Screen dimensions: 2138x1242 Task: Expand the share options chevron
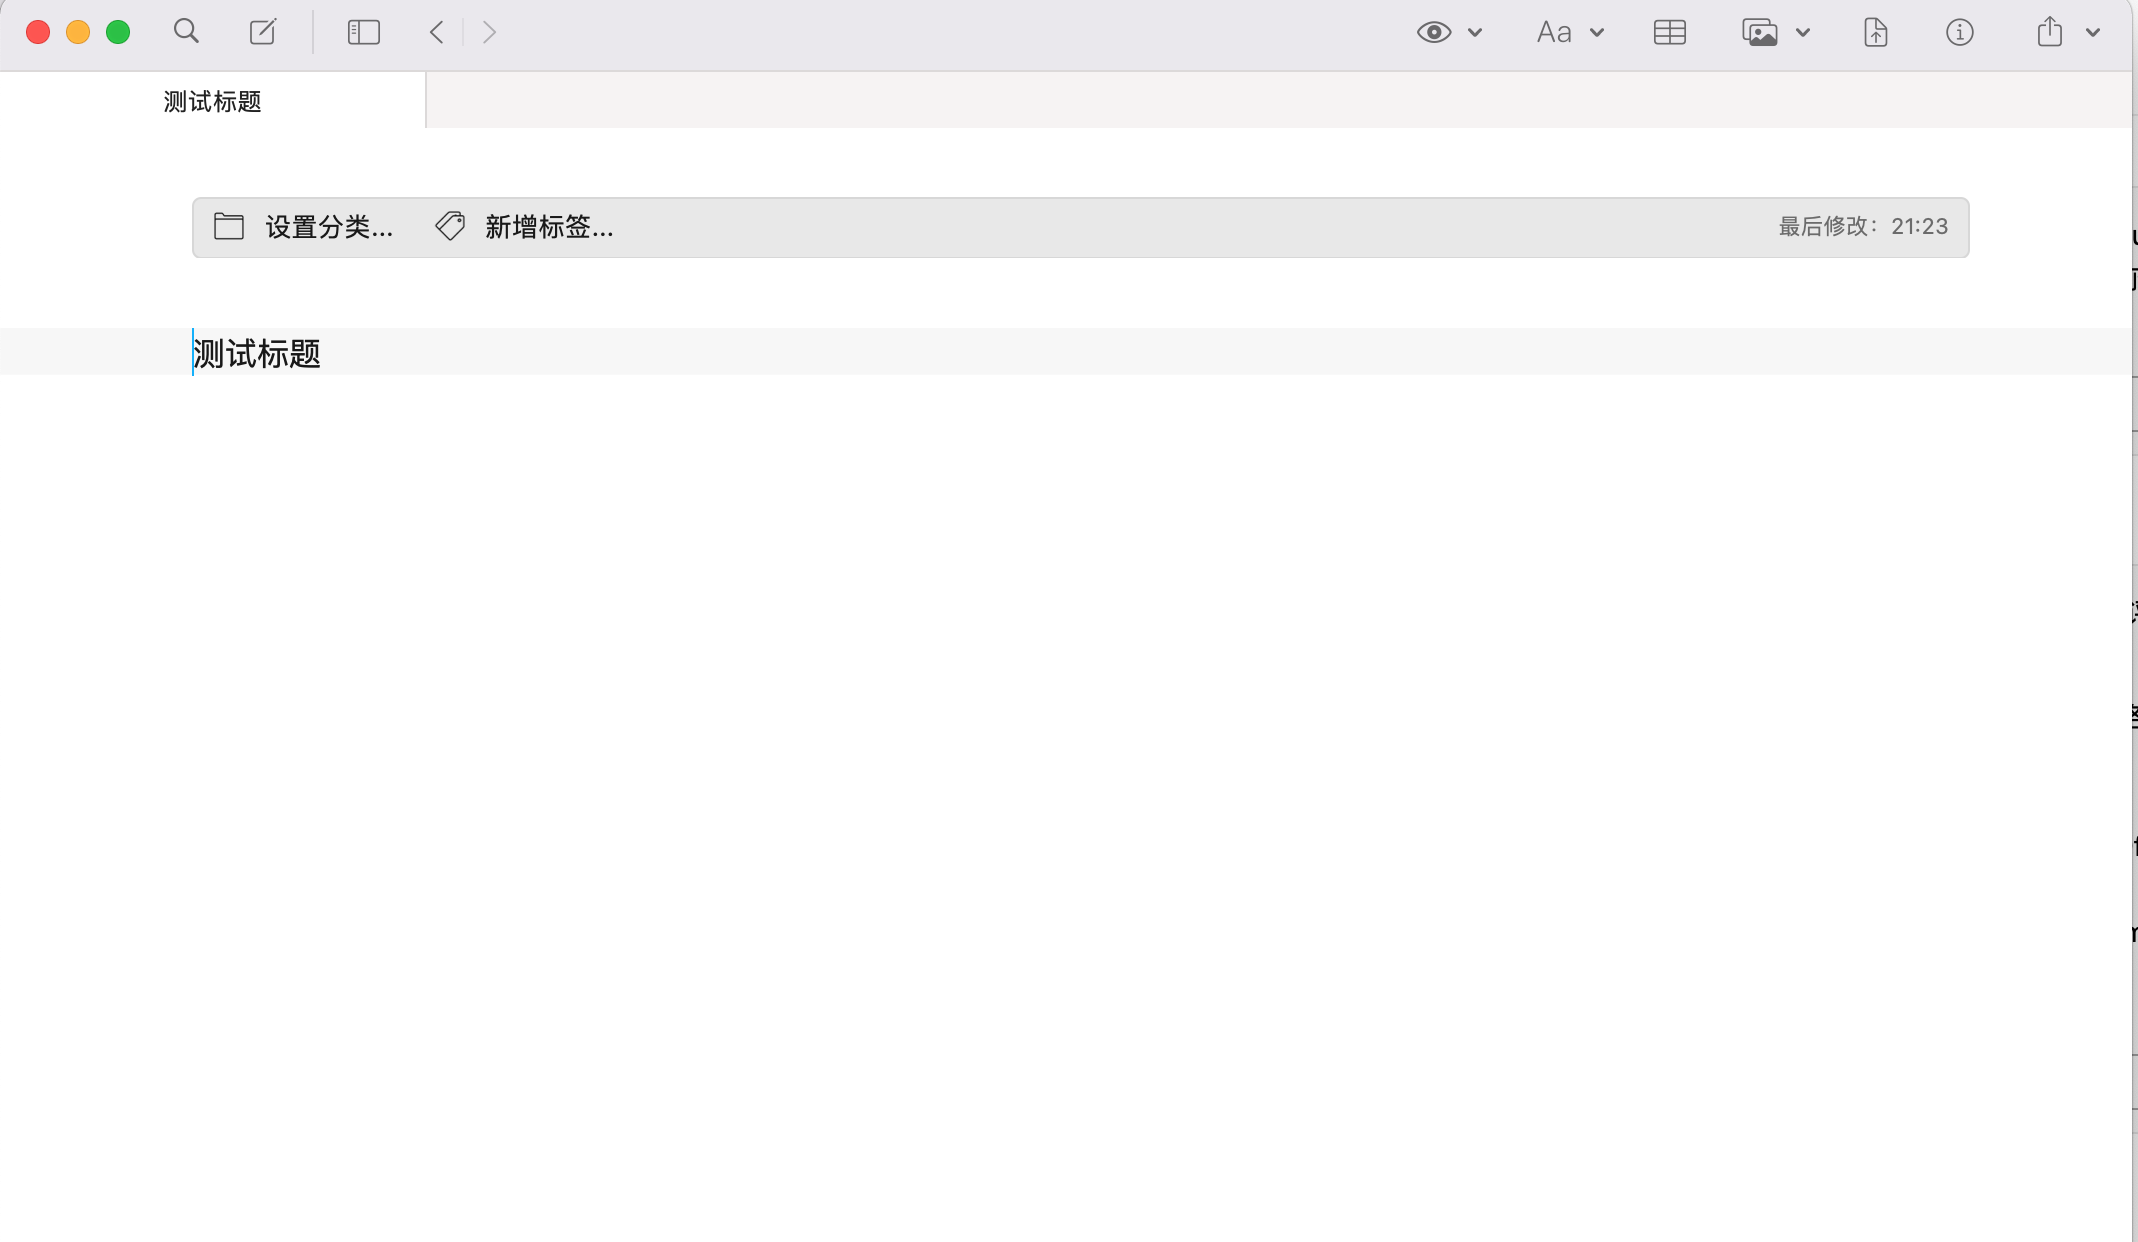pyautogui.click(x=2093, y=33)
